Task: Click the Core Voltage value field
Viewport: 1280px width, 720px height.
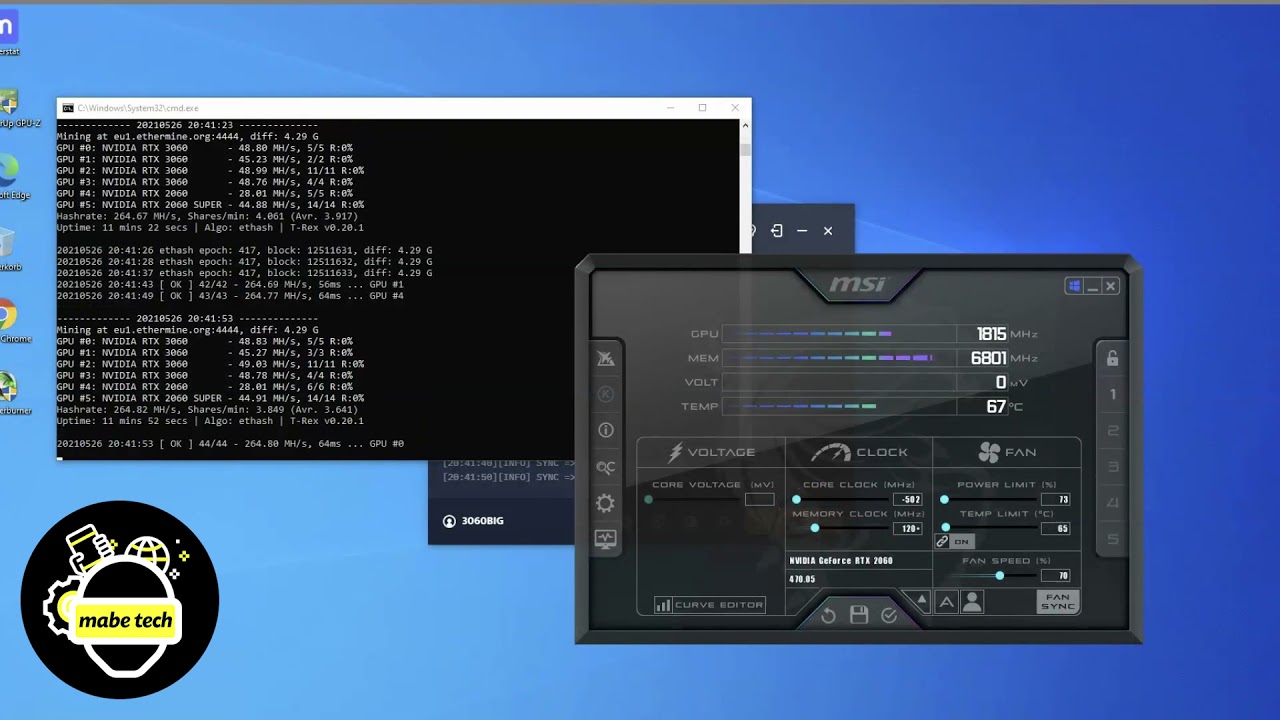Action: 759,499
